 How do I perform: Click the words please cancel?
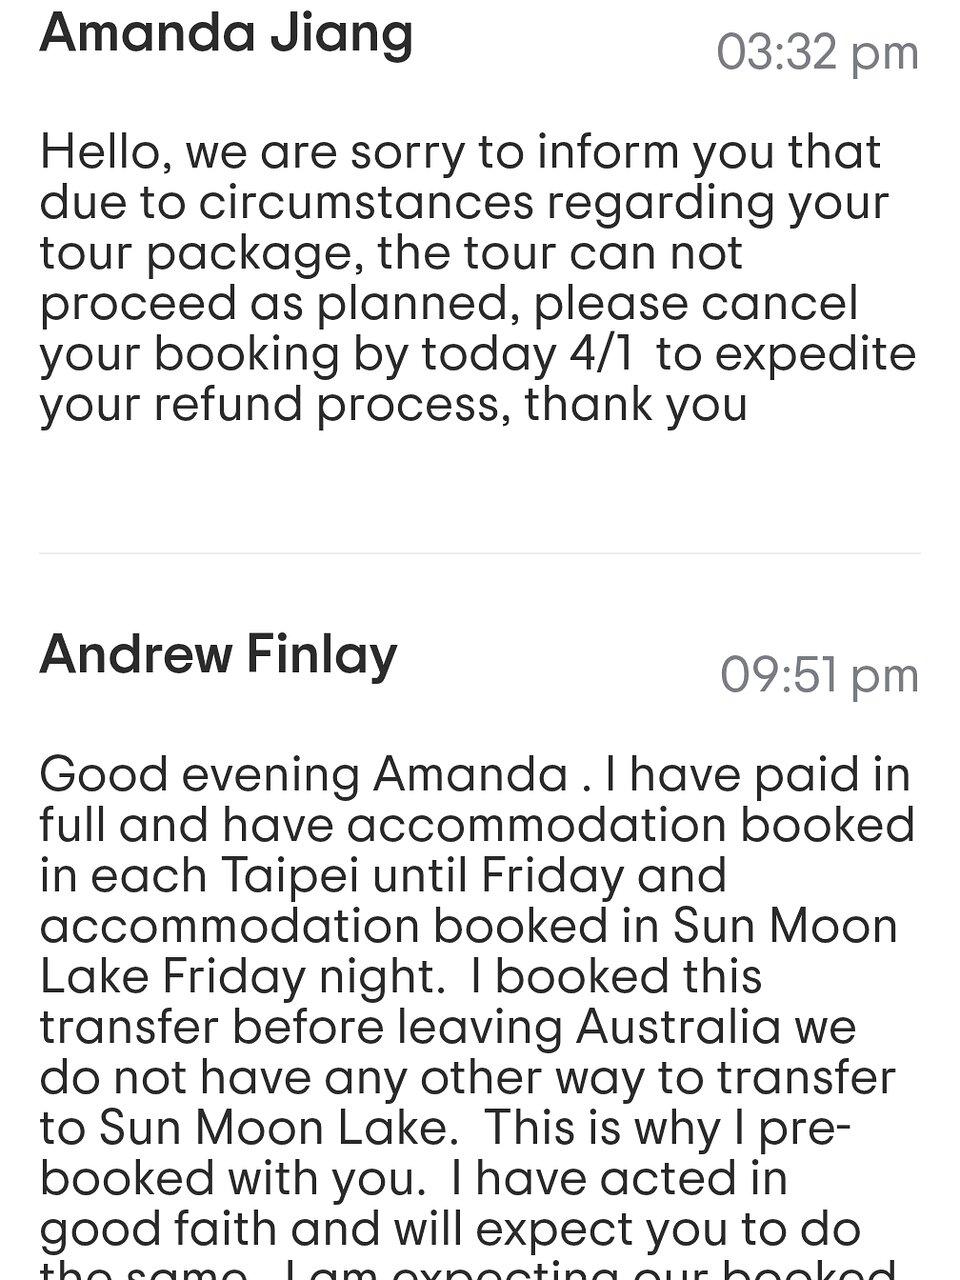pyautogui.click(x=695, y=304)
